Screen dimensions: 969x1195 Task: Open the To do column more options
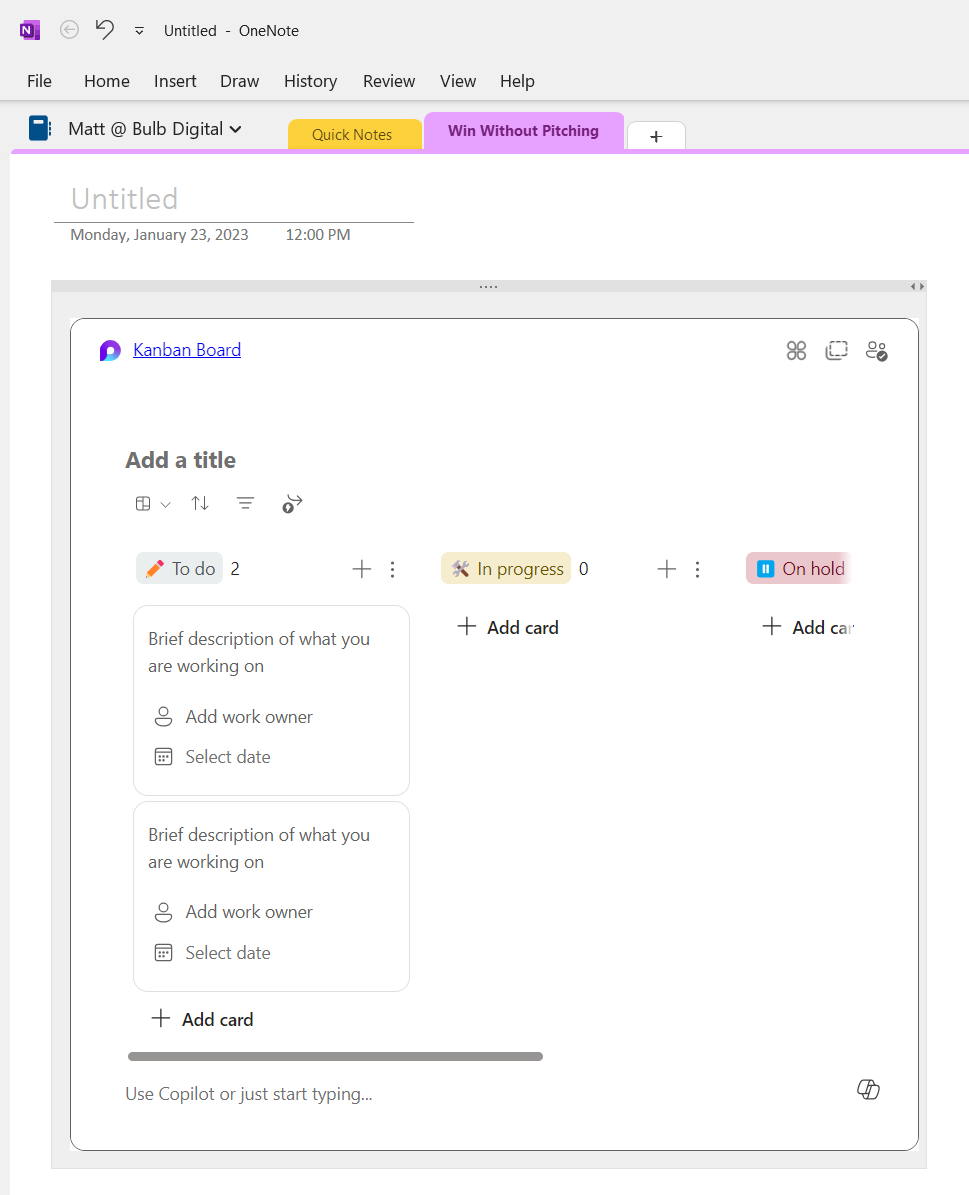[393, 569]
